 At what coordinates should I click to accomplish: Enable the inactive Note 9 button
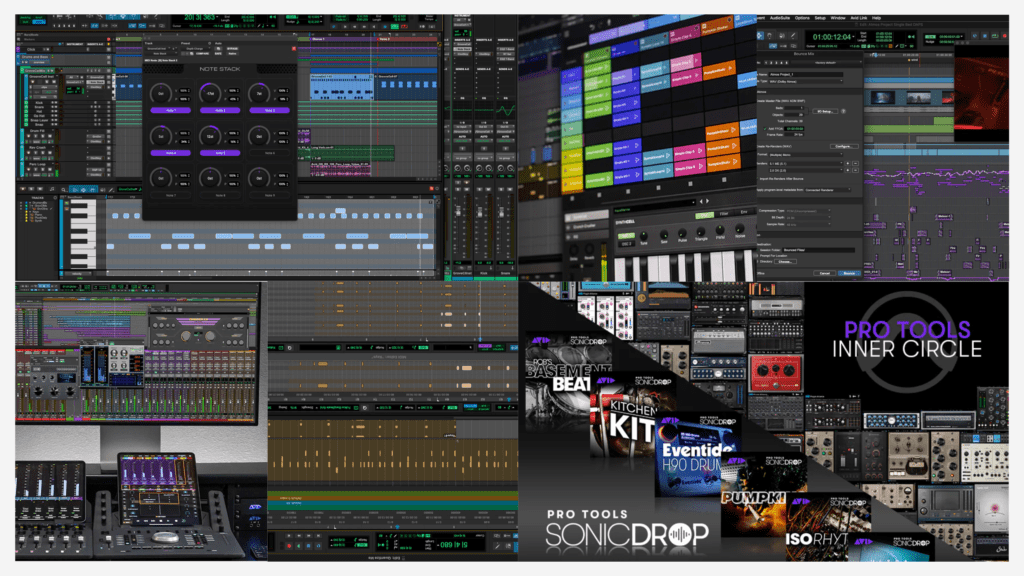[270, 195]
